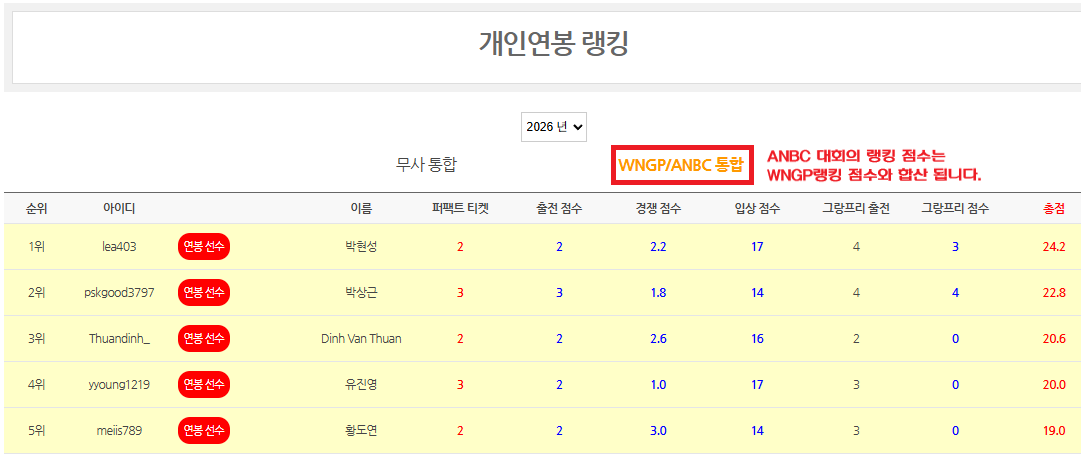1081x456 pixels.
Task: Click total score 24.2 in first row
Action: [1053, 247]
